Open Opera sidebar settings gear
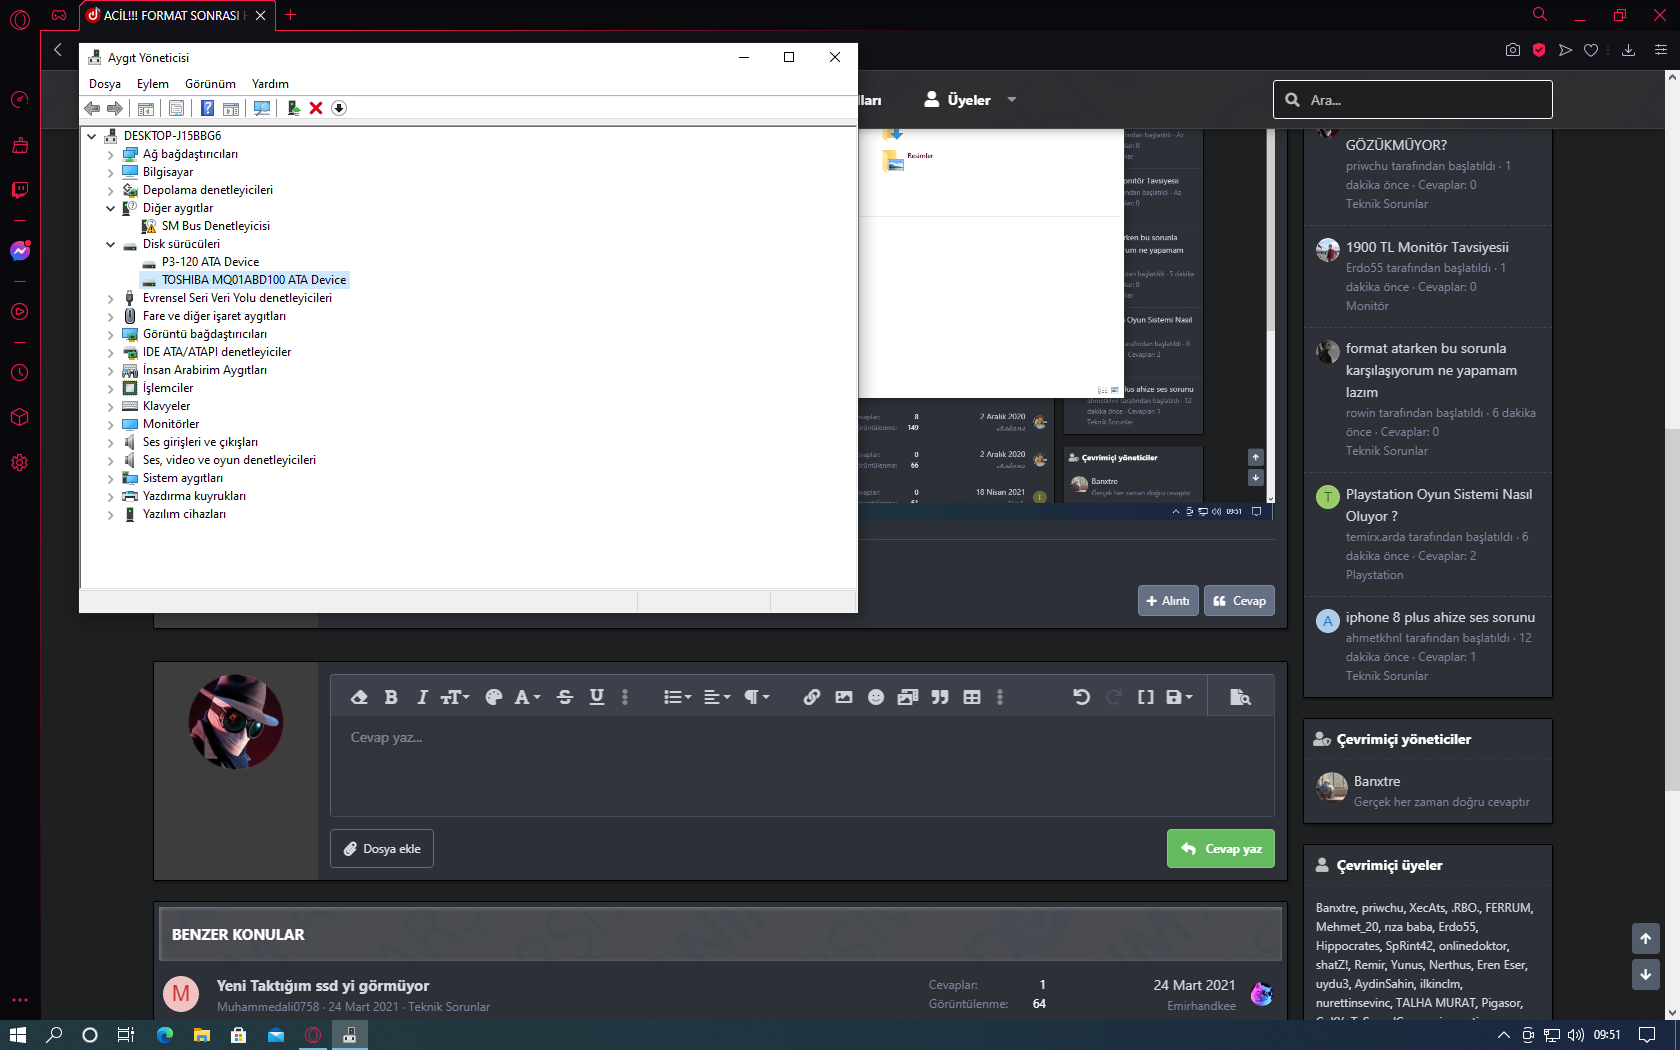Image resolution: width=1680 pixels, height=1050 pixels. point(20,463)
